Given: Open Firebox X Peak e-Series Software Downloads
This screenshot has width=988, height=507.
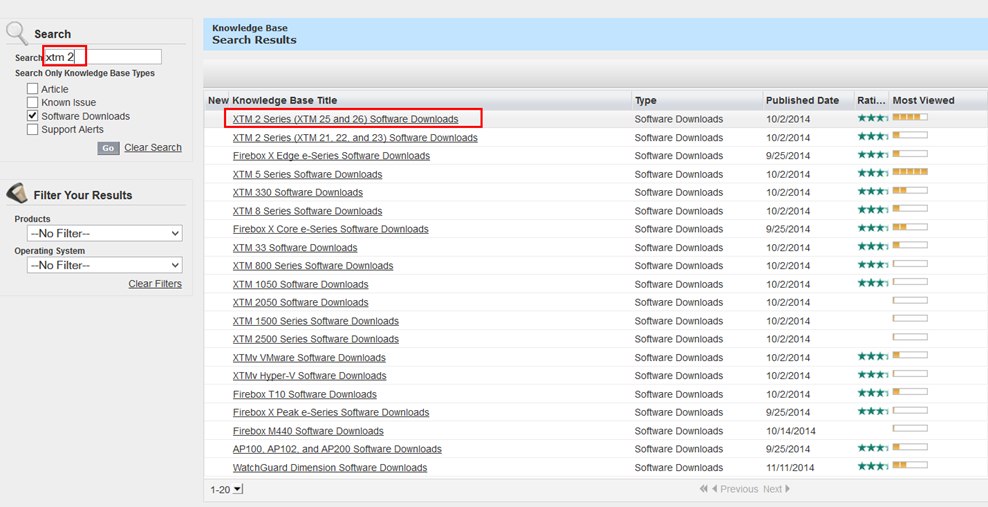Looking at the screenshot, I should click(331, 413).
